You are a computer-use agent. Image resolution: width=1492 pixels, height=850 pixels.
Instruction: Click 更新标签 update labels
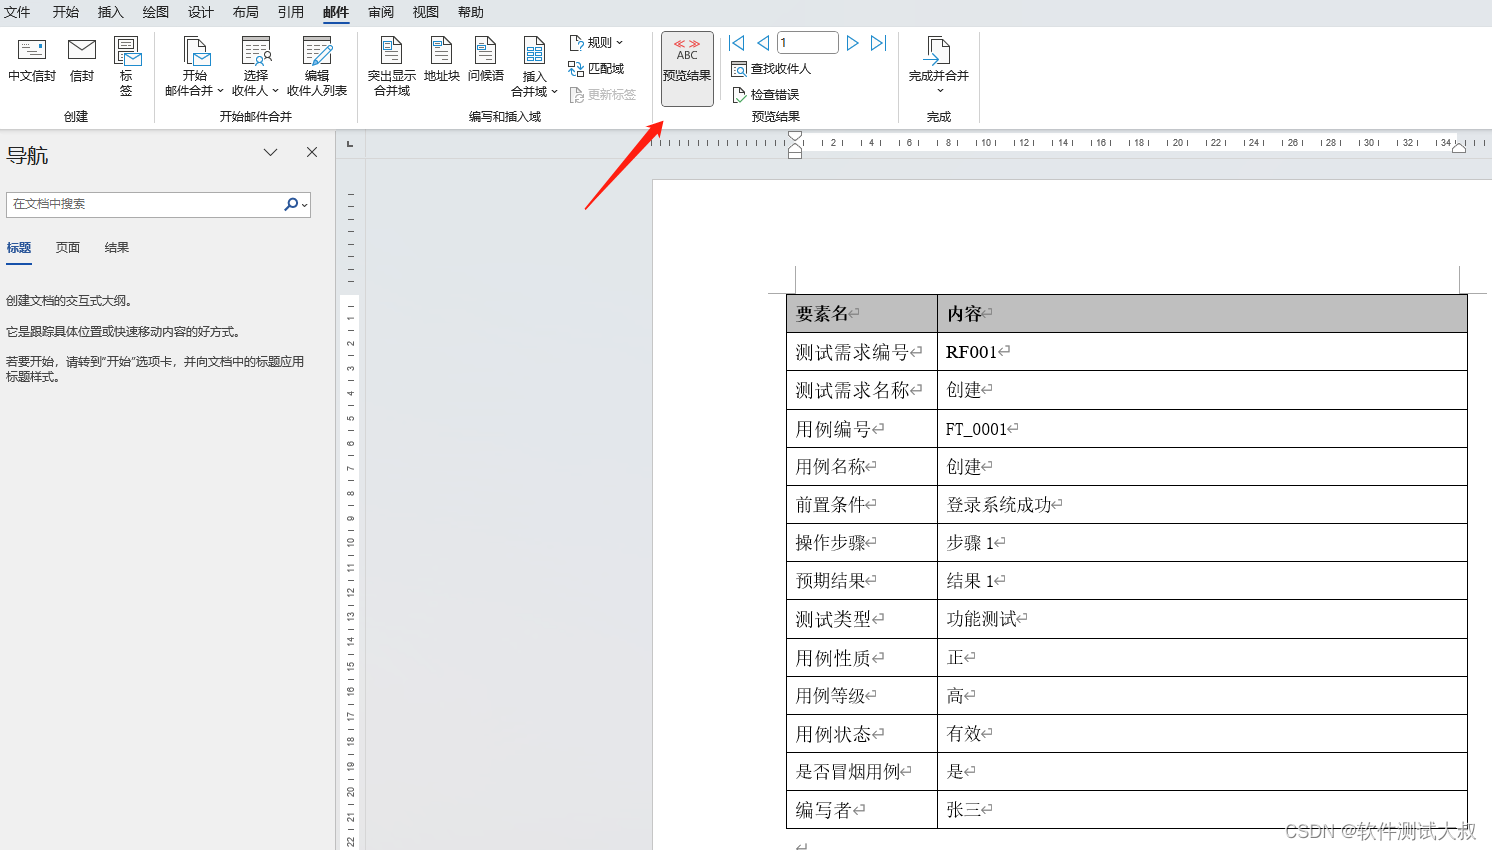[603, 95]
